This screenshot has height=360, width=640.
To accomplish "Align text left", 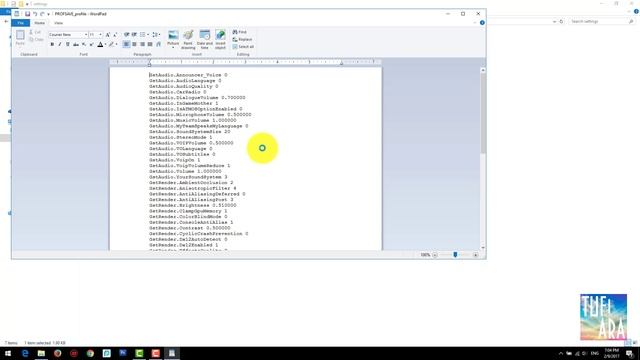I will coord(127,44).
